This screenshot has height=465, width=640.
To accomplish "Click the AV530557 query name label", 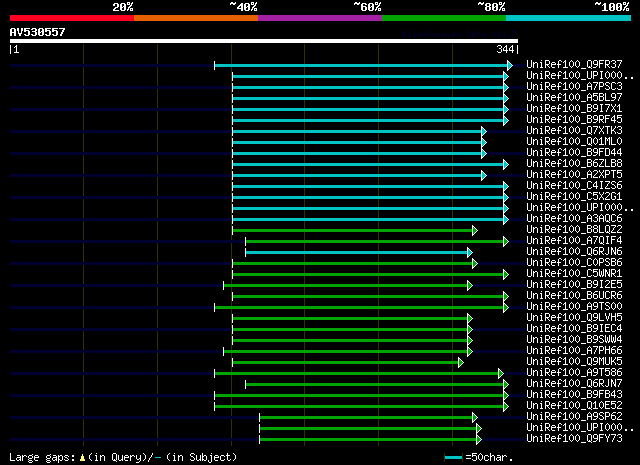I will [38, 32].
